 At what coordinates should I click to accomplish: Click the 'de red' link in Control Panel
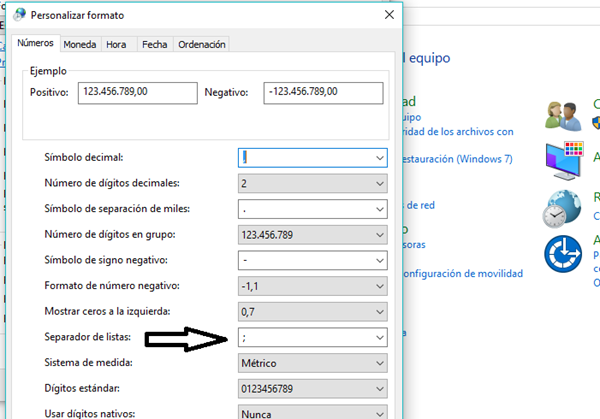coord(420,205)
